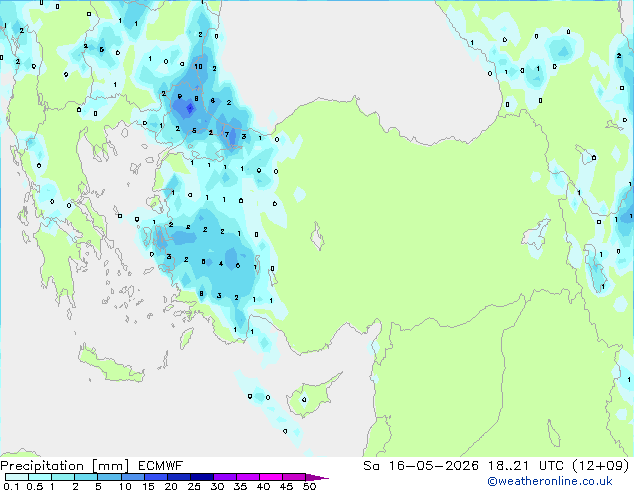
Task: Click the legend label '50'
Action: click(x=309, y=486)
